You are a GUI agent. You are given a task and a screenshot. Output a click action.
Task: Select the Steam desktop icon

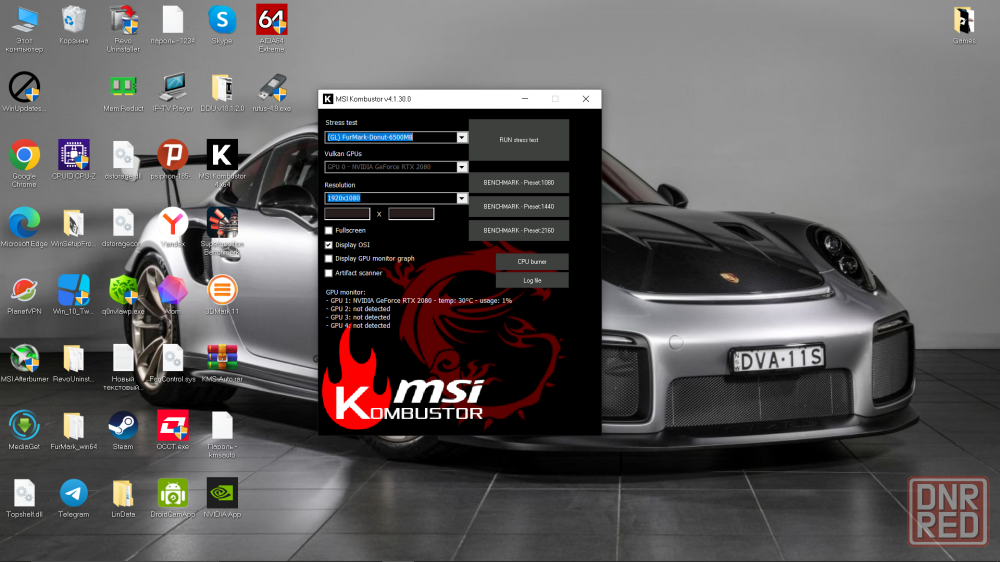point(123,425)
